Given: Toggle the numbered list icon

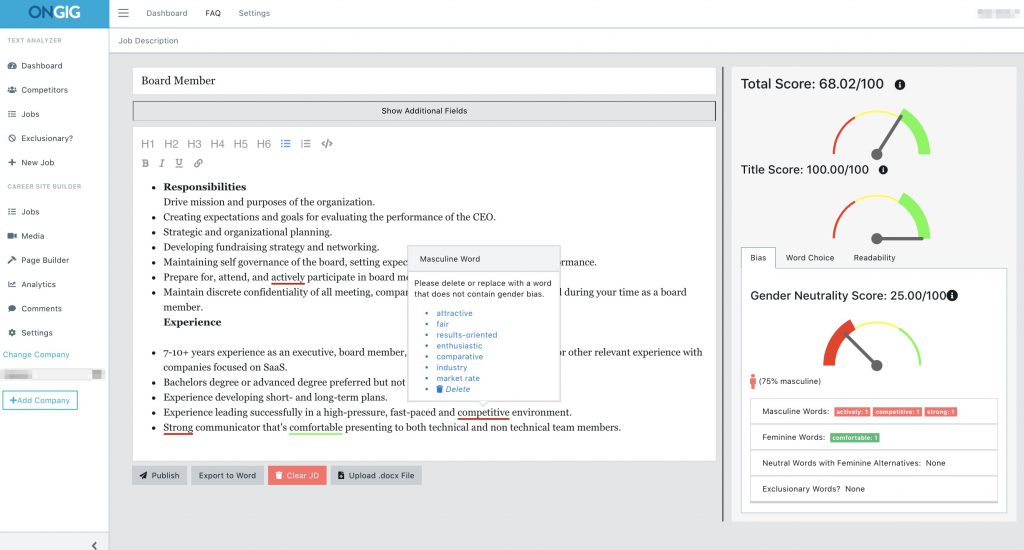Looking at the screenshot, I should [x=306, y=144].
